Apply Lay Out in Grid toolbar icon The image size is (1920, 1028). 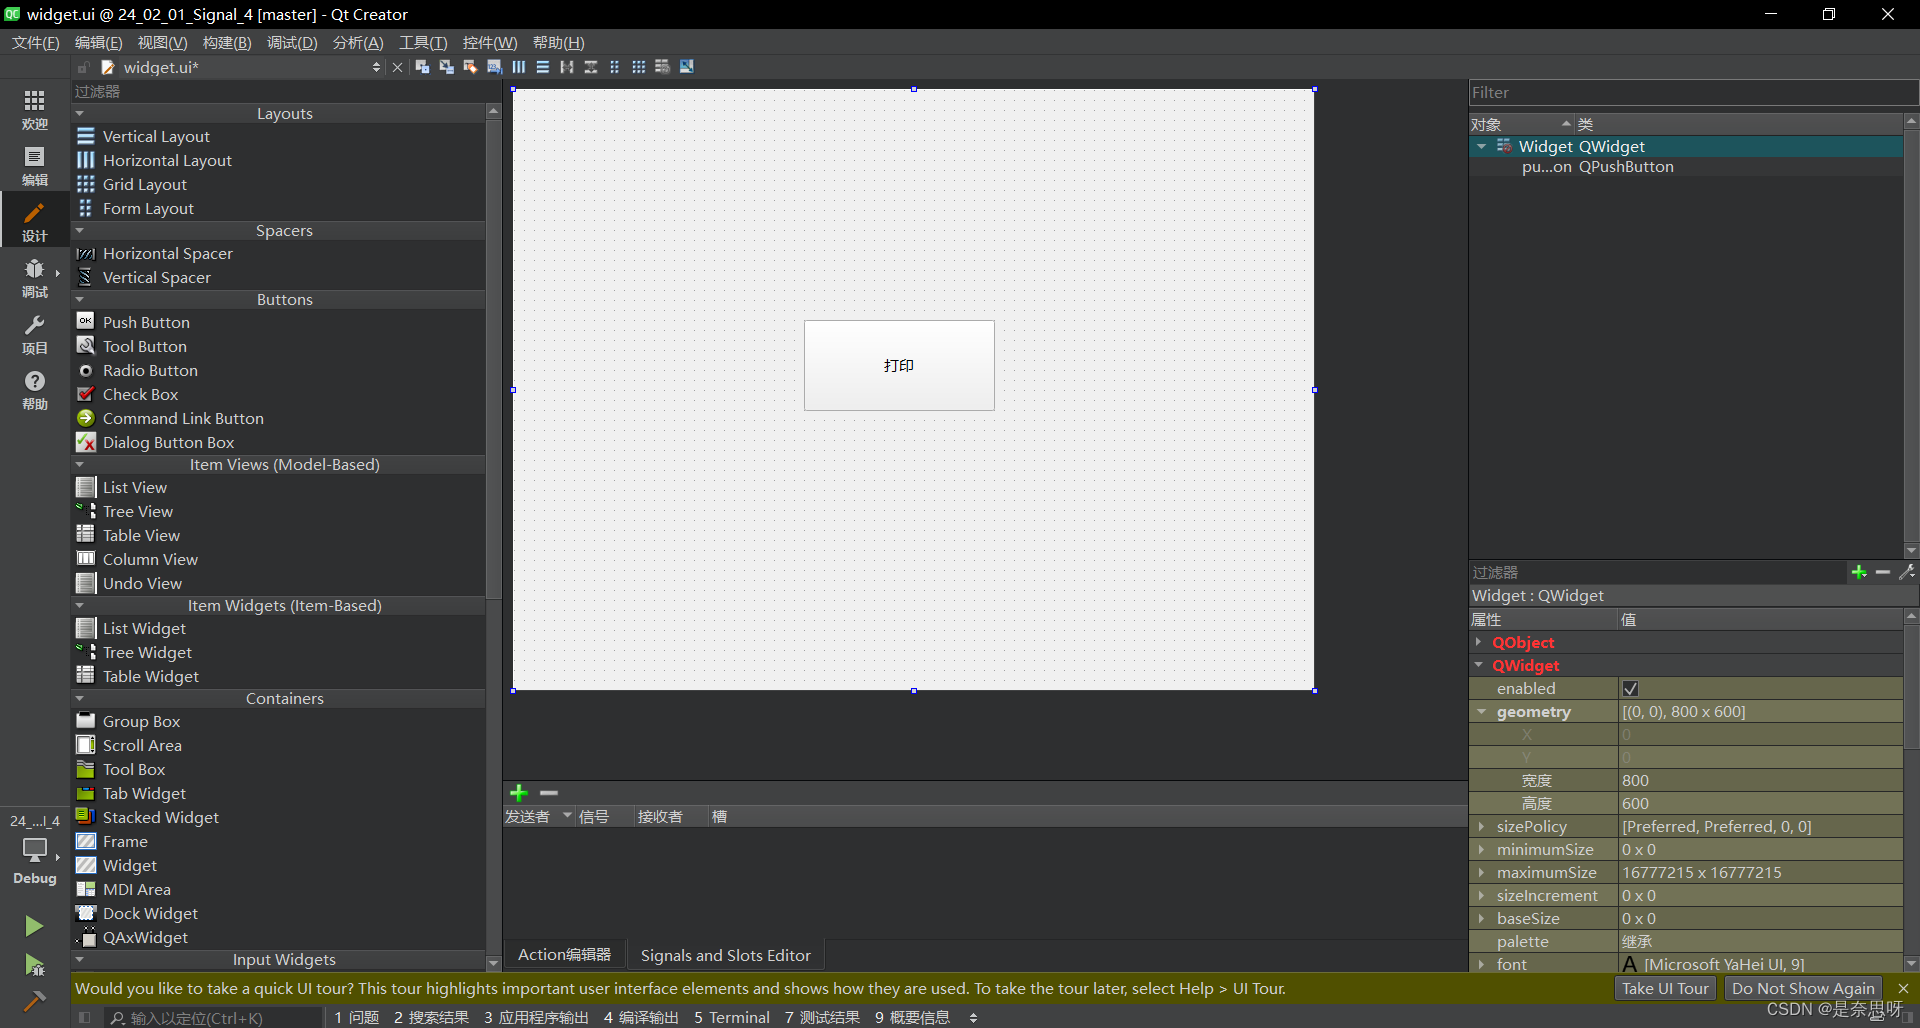tap(638, 67)
